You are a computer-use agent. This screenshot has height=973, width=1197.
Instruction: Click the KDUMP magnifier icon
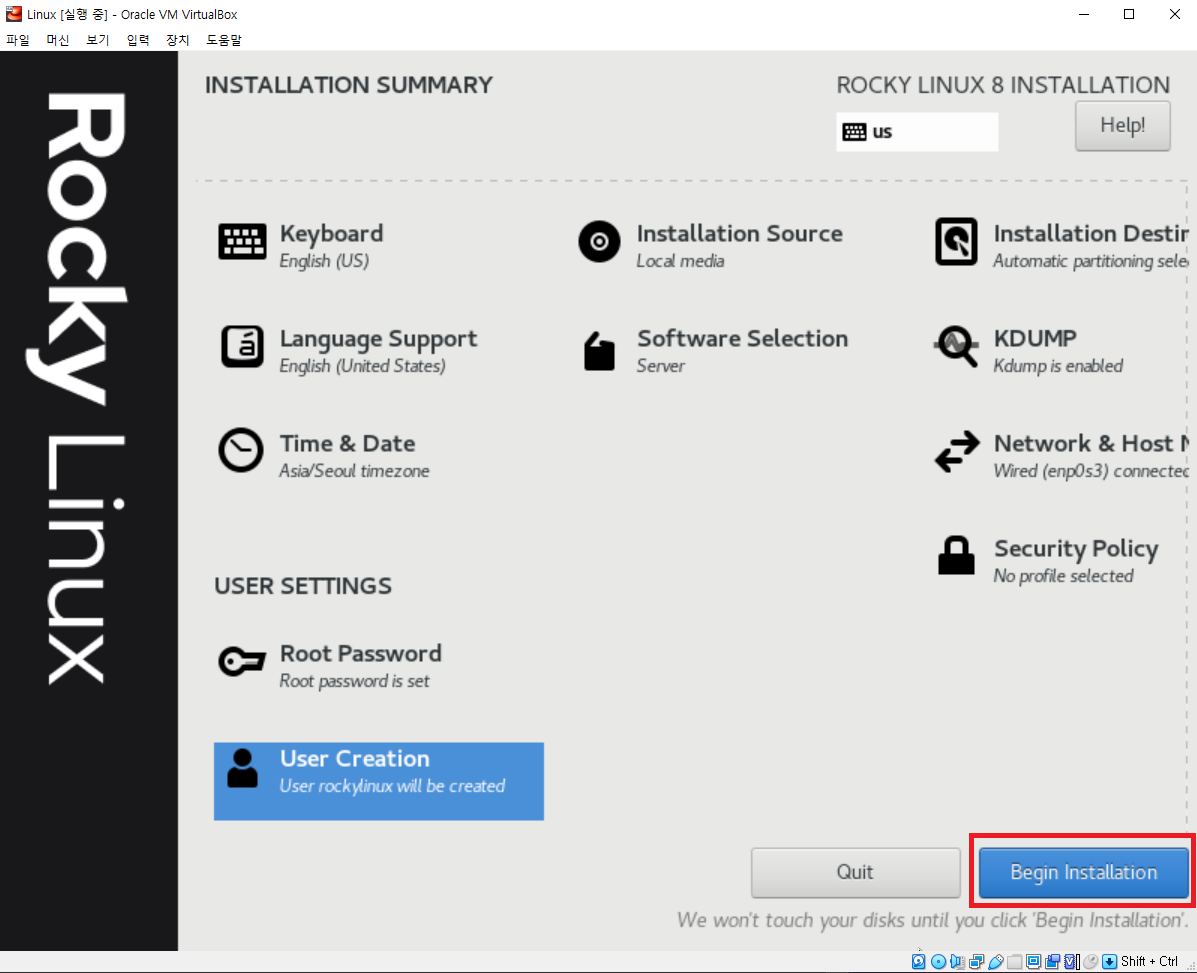[x=956, y=346]
